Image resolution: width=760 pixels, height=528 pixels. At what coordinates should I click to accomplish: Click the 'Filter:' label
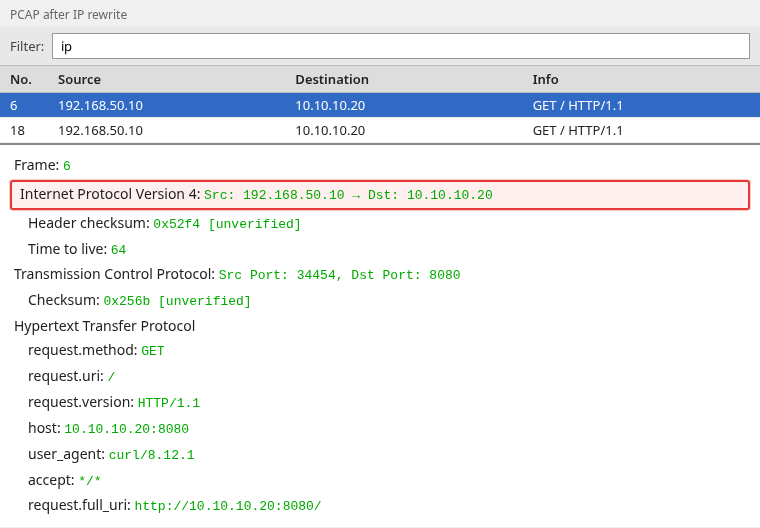[x=27, y=47]
